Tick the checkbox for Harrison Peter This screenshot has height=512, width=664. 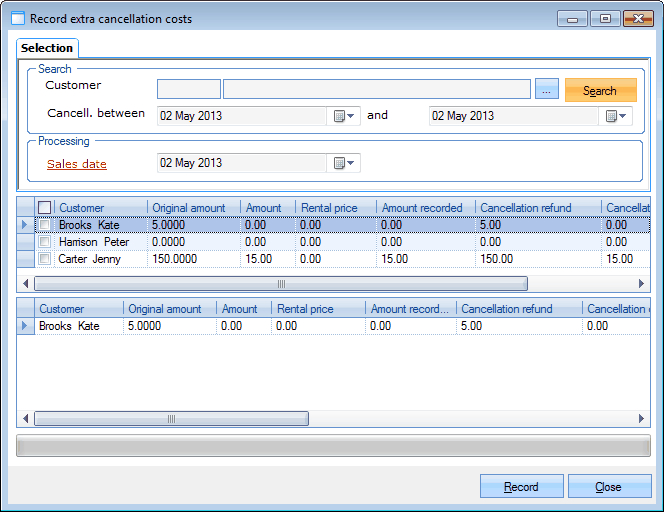point(44,242)
